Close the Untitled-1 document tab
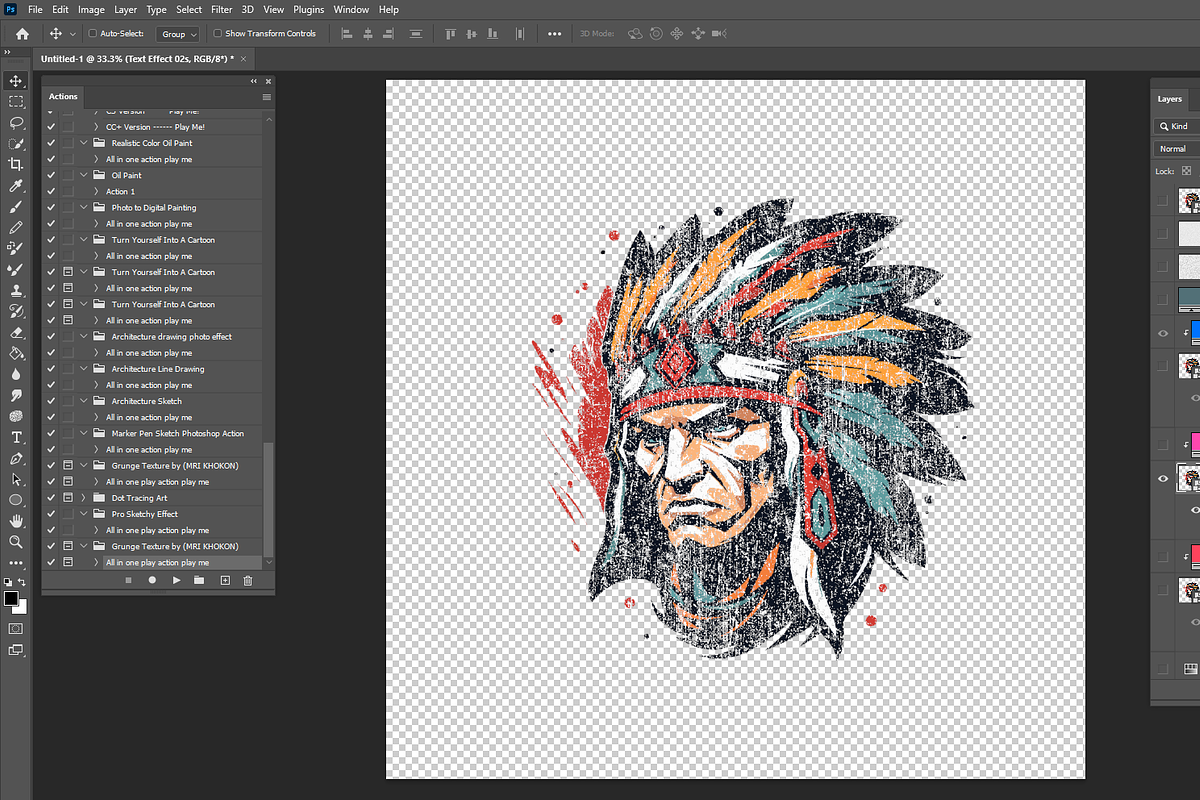 click(x=242, y=59)
